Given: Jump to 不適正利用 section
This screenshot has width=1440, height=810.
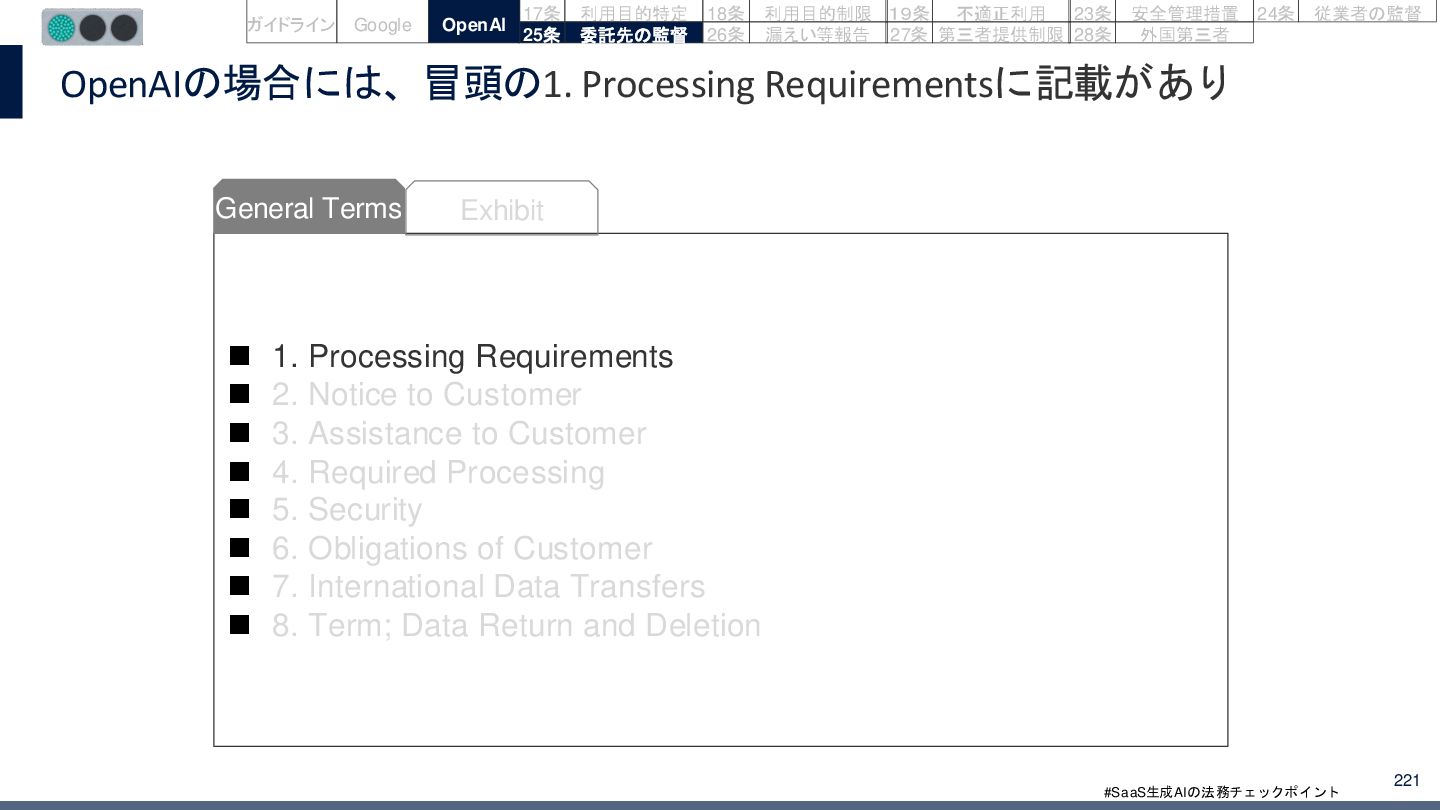Looking at the screenshot, I should pyautogui.click(x=1000, y=12).
